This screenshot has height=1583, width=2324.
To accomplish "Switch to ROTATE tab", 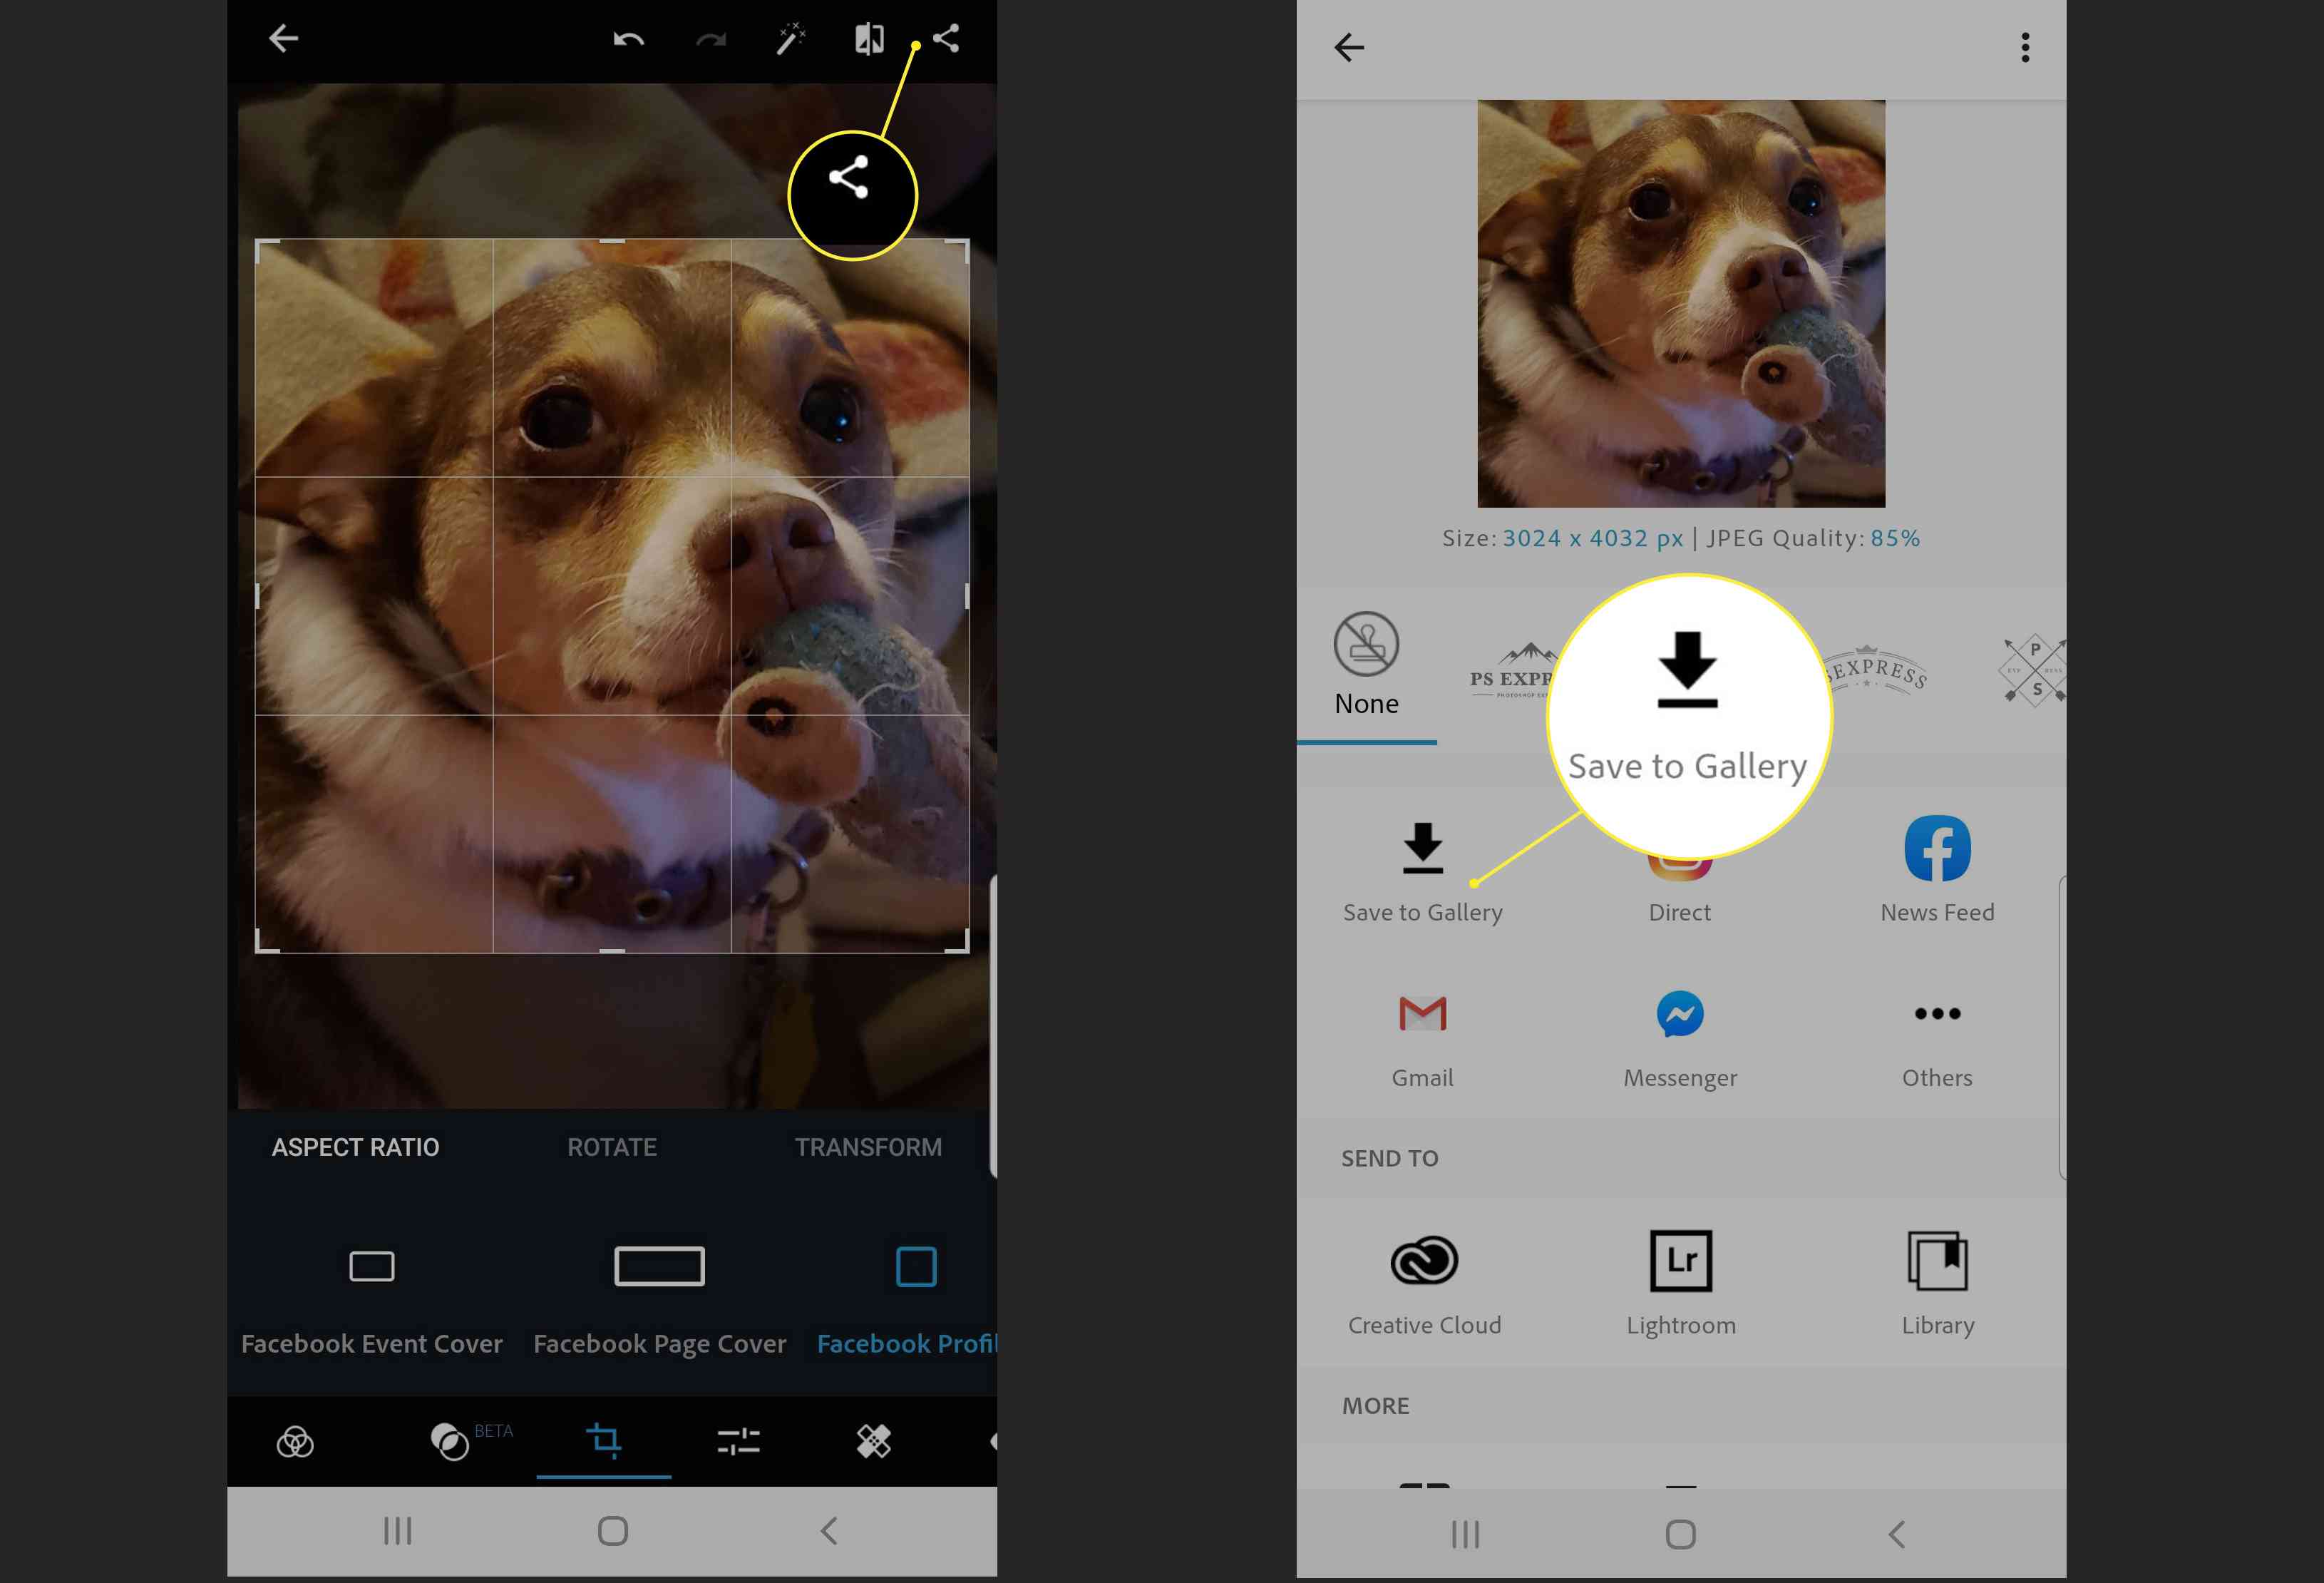I will tap(611, 1147).
